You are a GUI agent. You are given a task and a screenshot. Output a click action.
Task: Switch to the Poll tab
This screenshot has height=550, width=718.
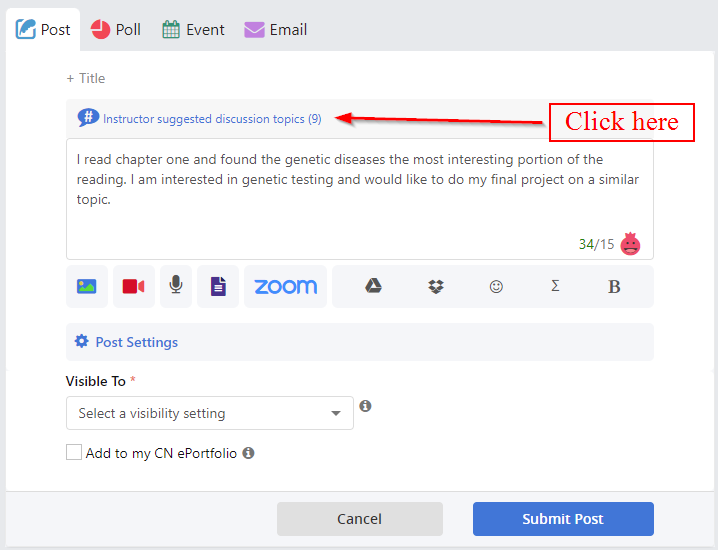click(115, 30)
